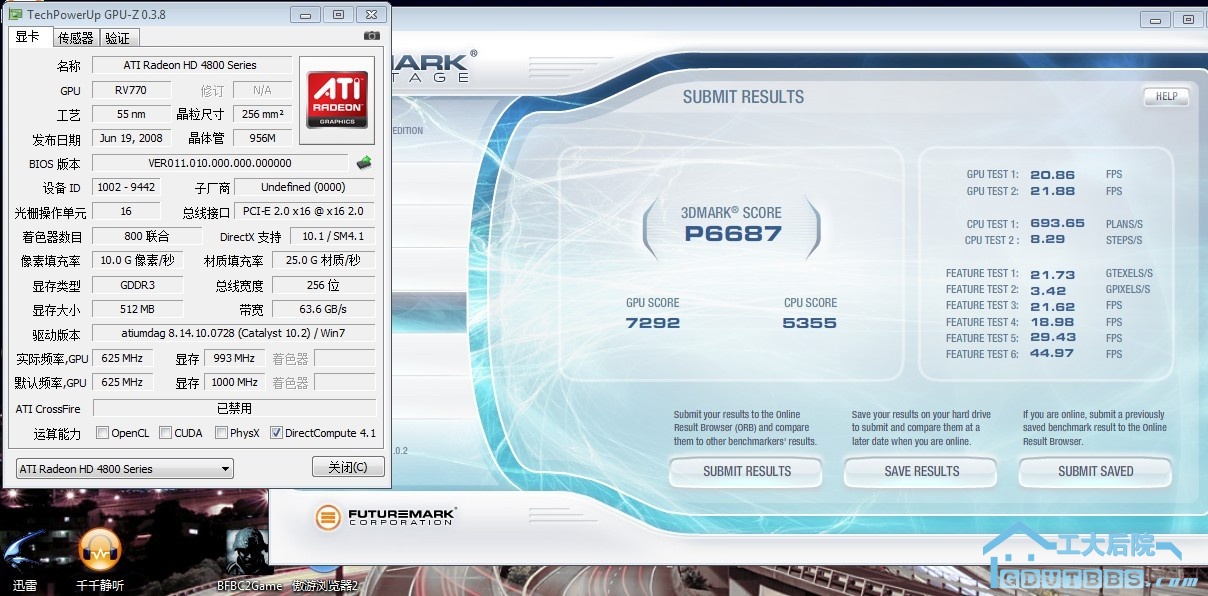The image size is (1208, 596).
Task: Click the ATI Radeon logo image
Action: (x=337, y=99)
